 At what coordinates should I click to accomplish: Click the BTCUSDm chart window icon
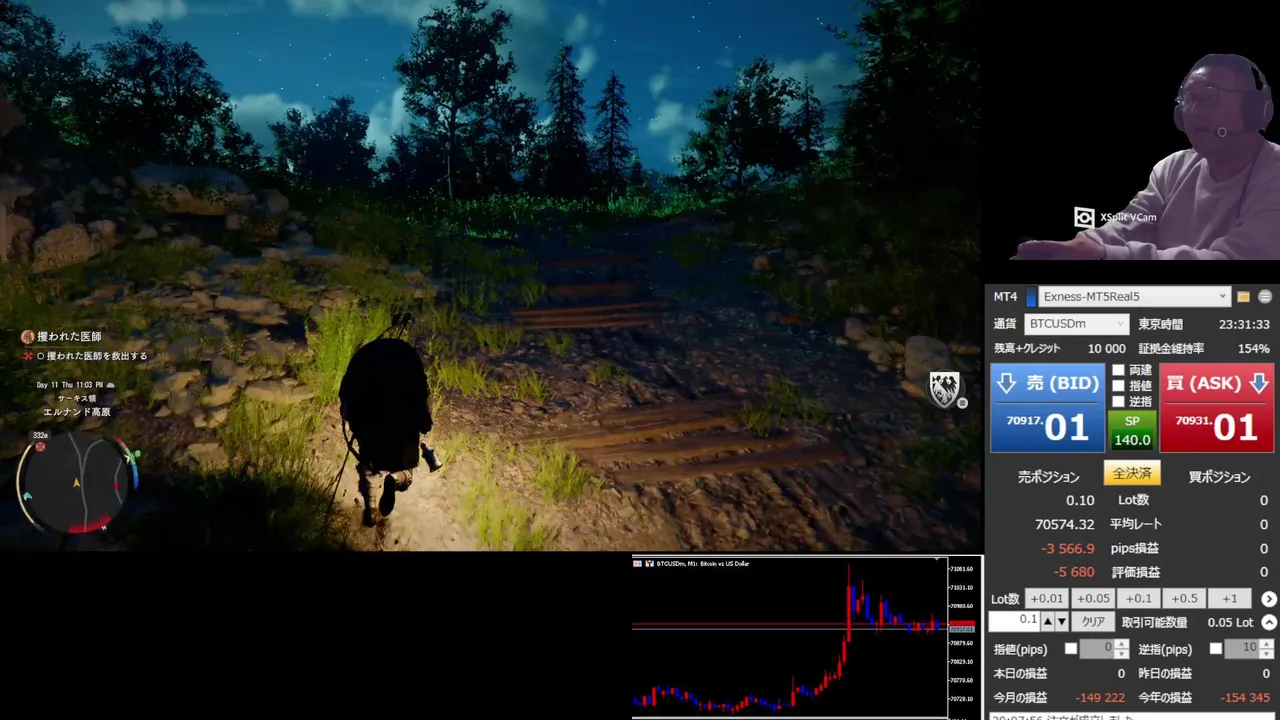637,564
